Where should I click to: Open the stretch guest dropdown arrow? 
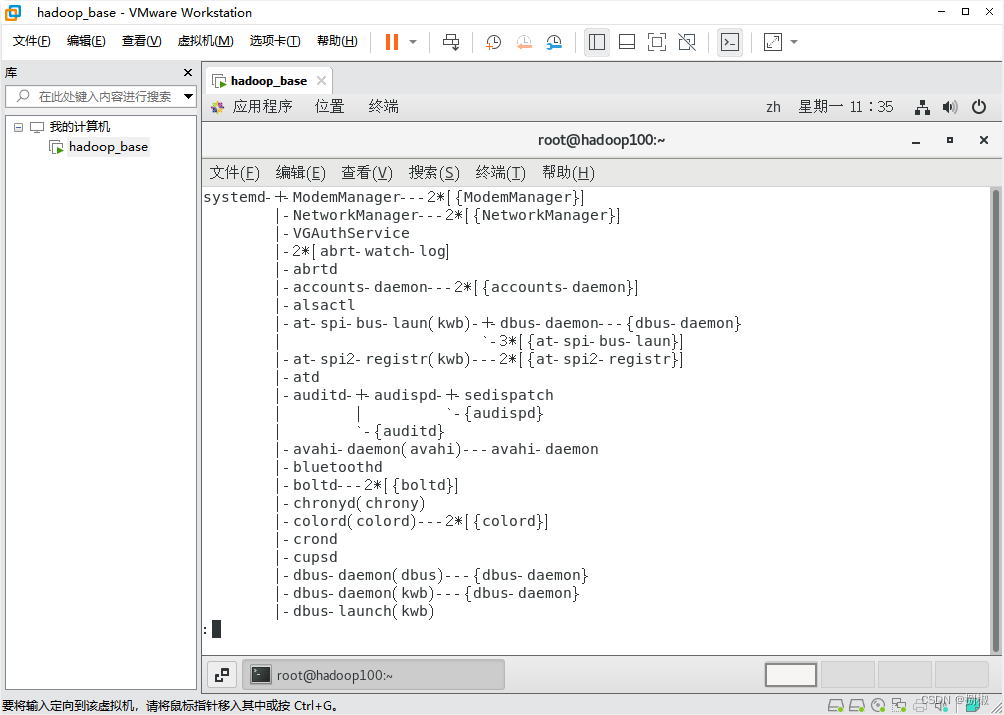tap(794, 42)
